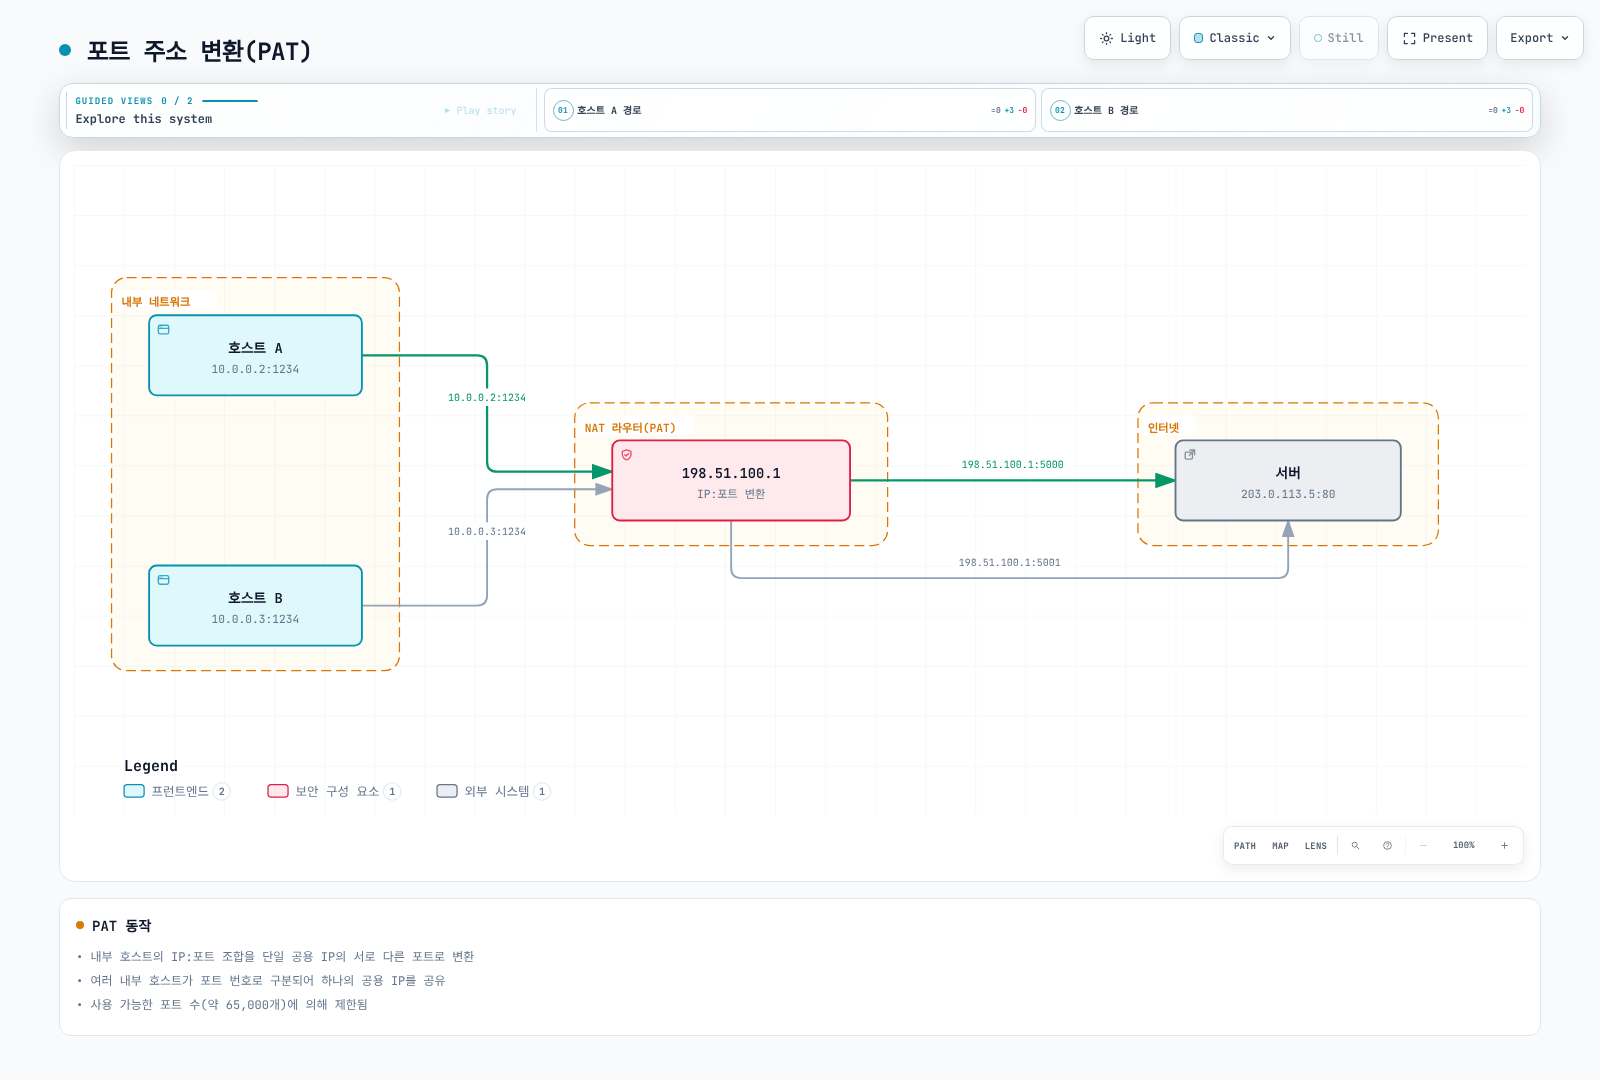Click edge label 198.51.100.1:5000

(x=1012, y=465)
